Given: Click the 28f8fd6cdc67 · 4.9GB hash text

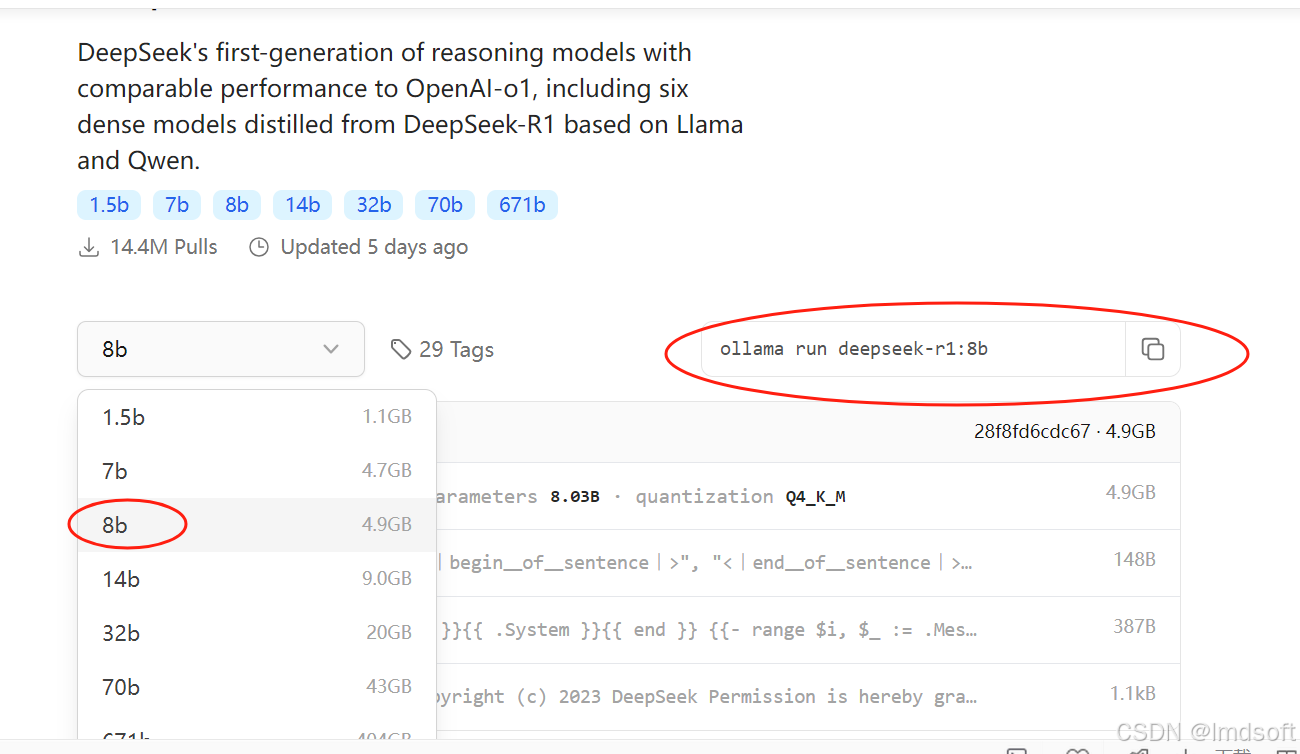Looking at the screenshot, I should click(x=1064, y=432).
